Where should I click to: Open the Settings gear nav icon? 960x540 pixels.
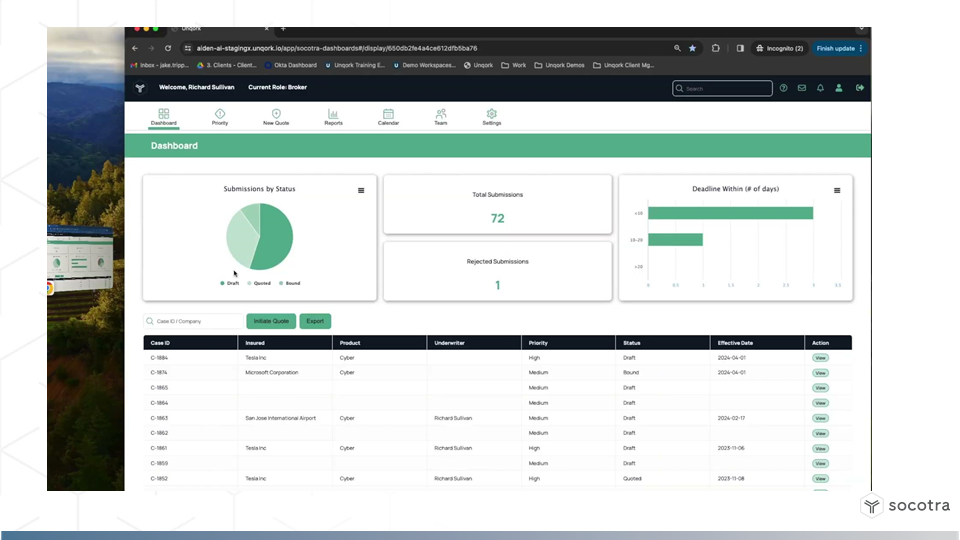tap(492, 116)
